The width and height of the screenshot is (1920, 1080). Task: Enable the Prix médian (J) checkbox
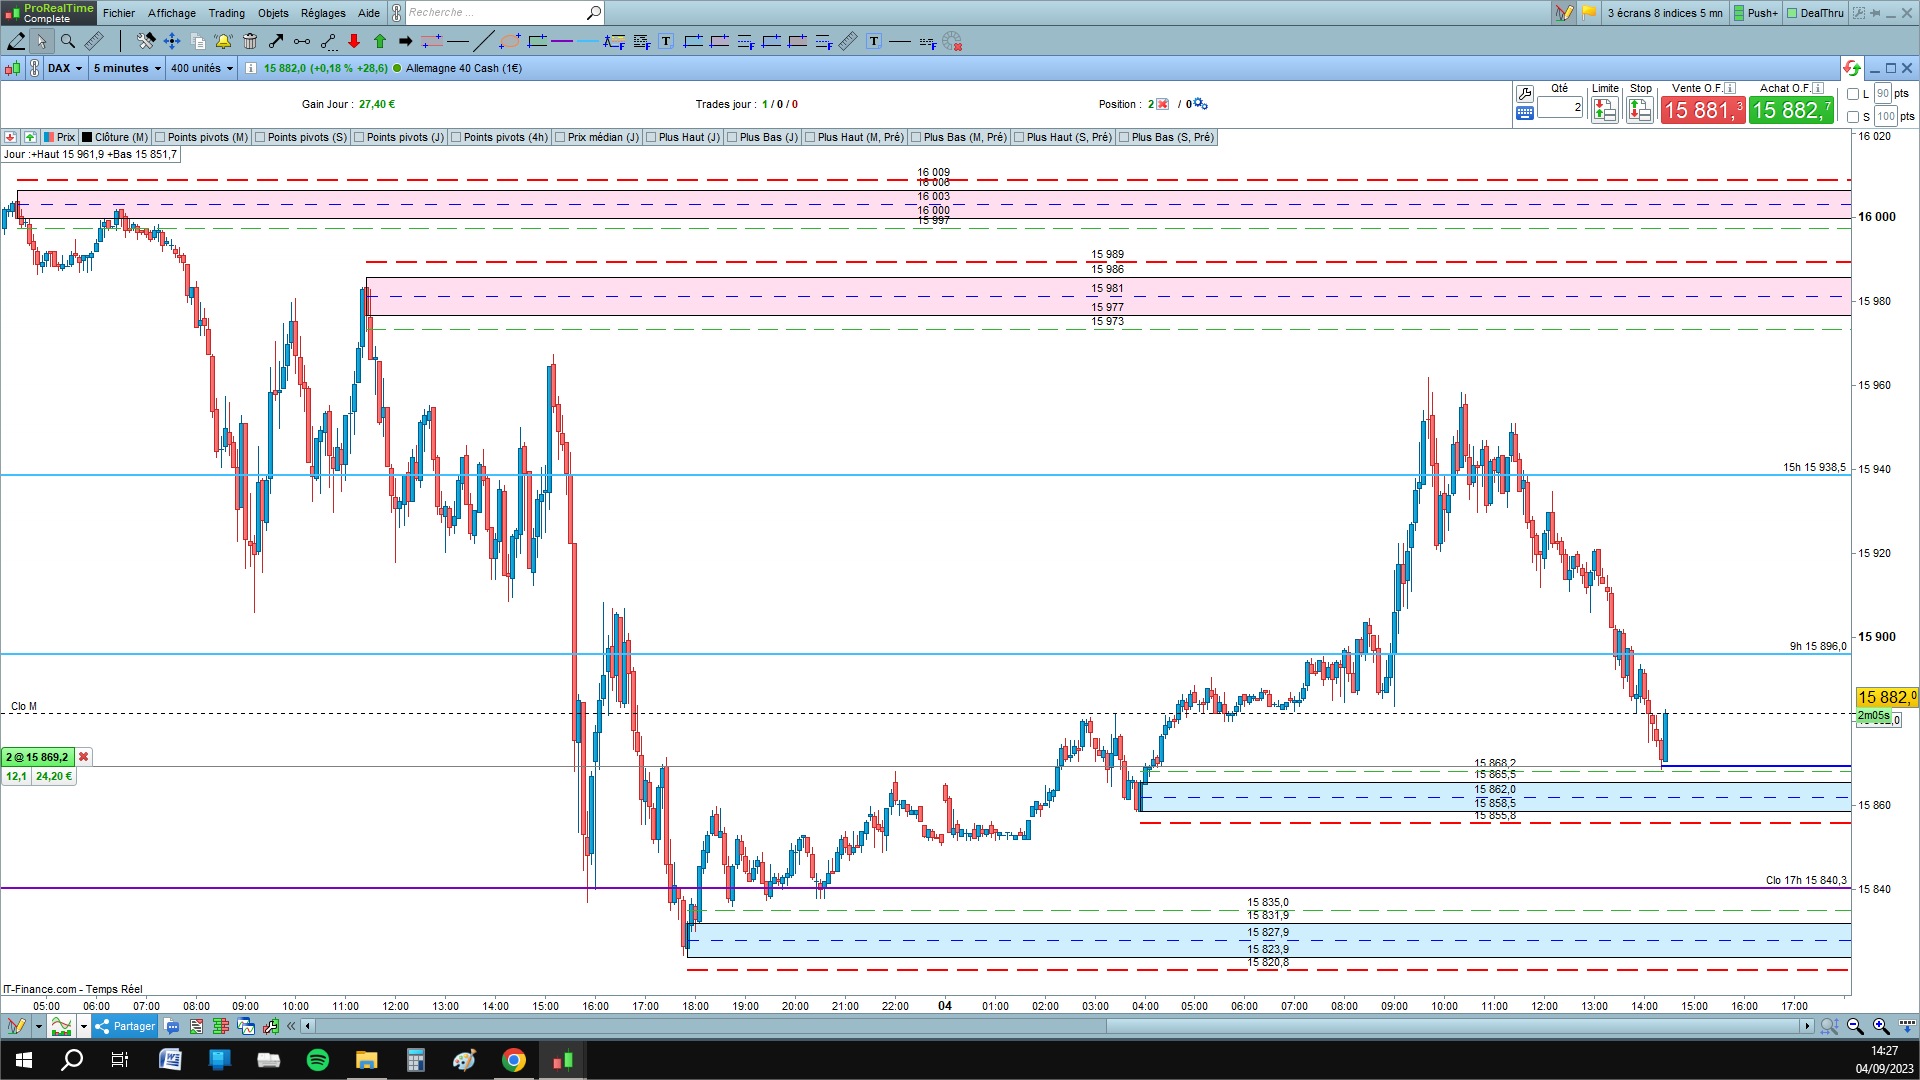pos(560,137)
